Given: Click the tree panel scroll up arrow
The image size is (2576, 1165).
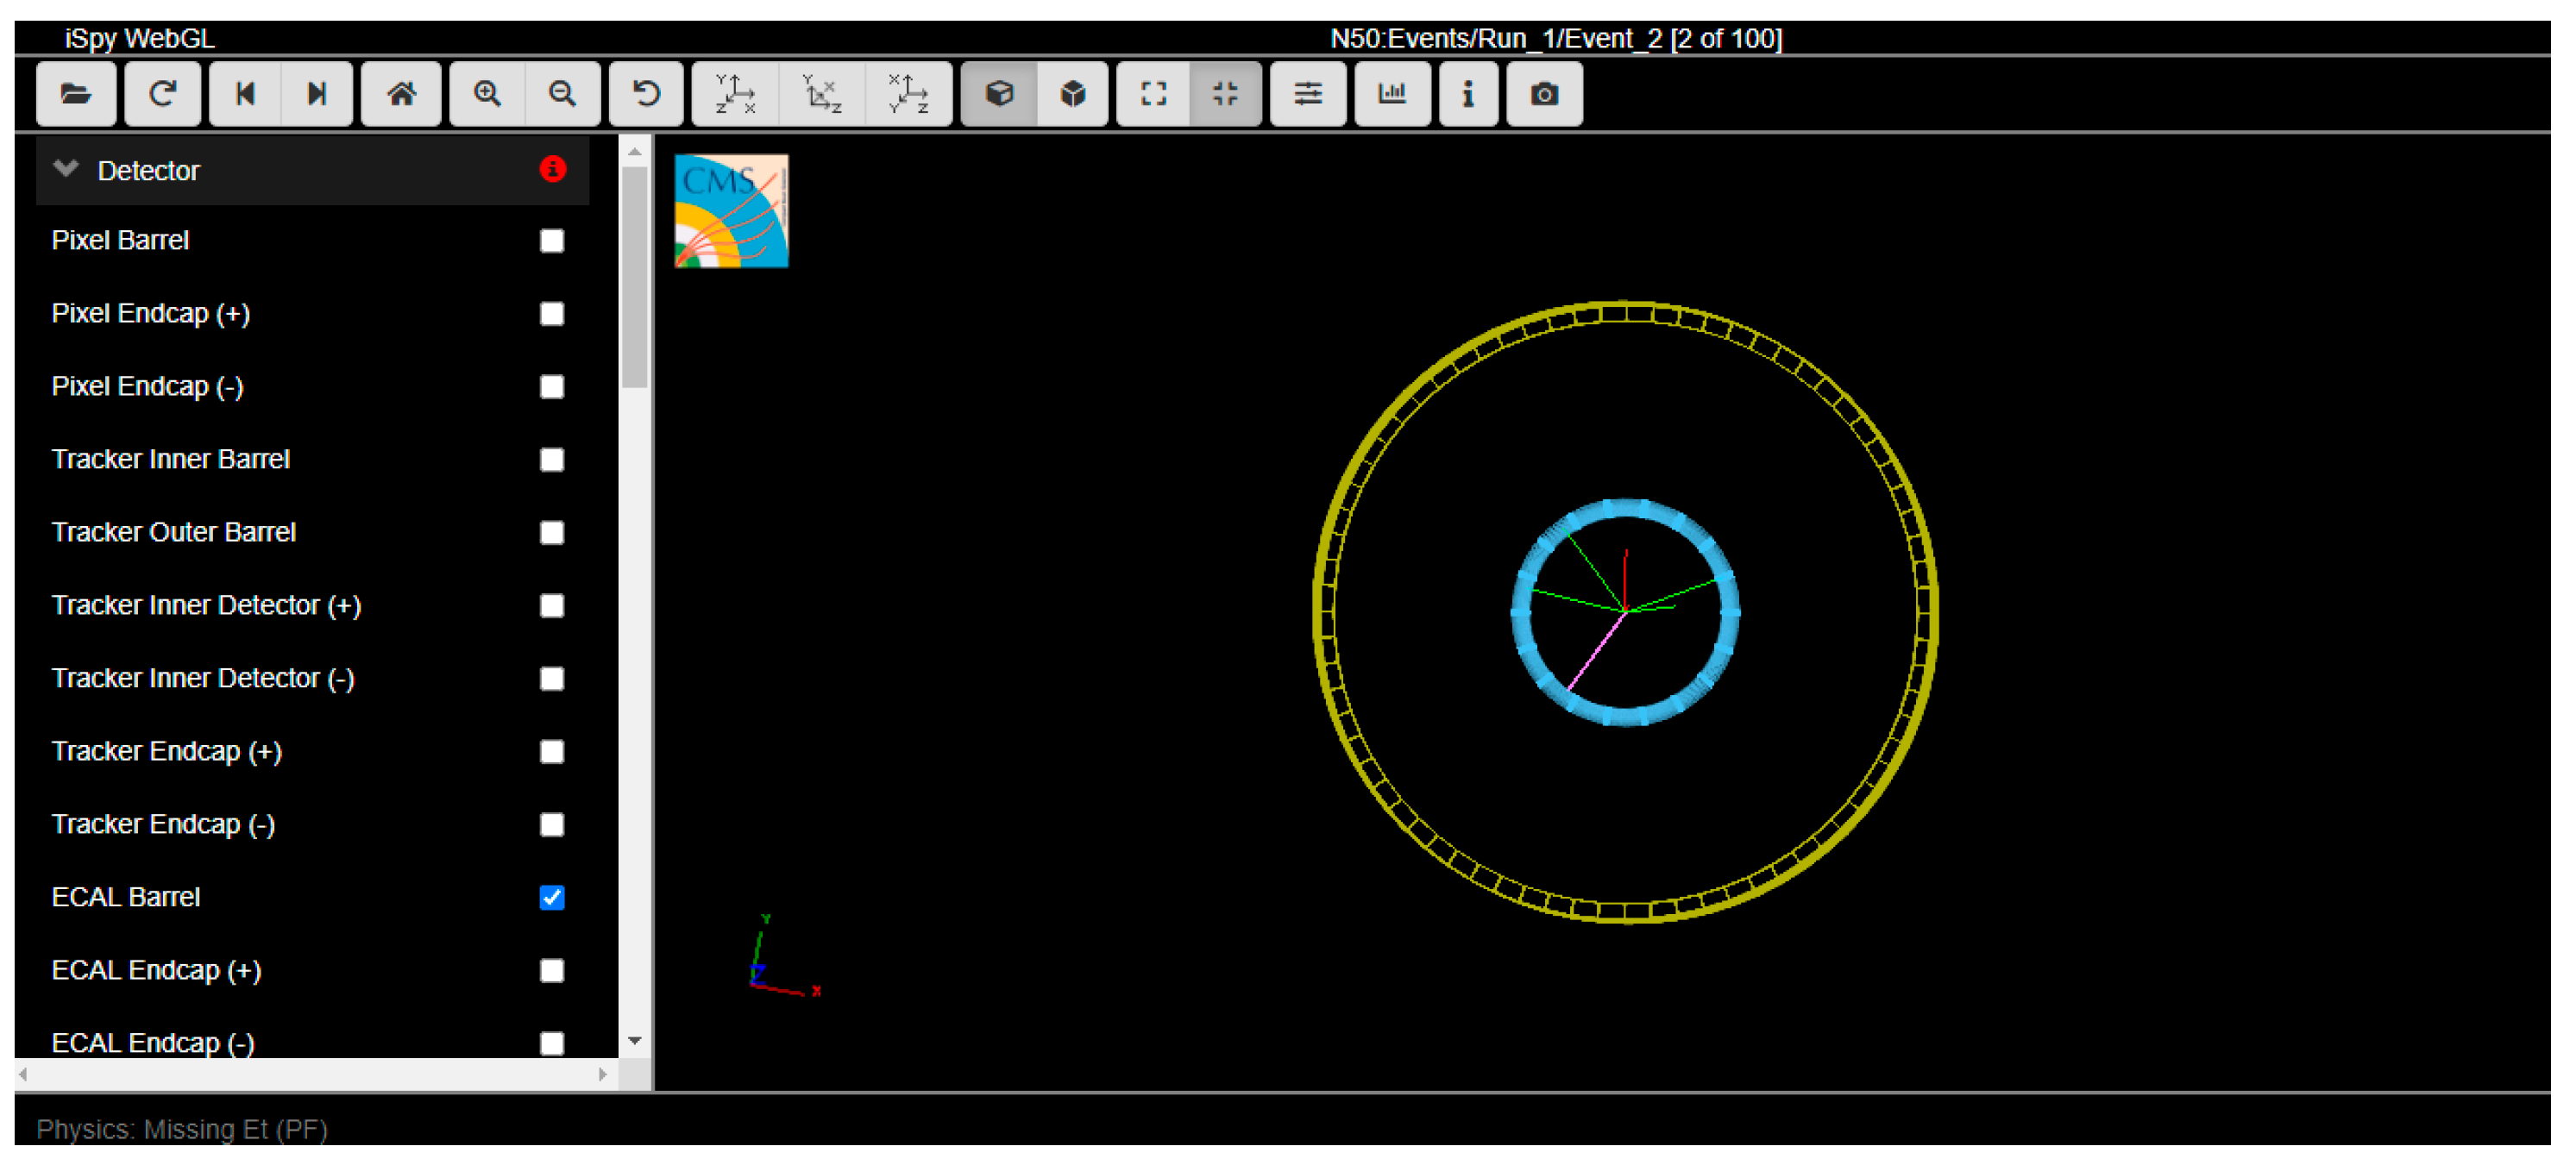Looking at the screenshot, I should pyautogui.click(x=634, y=152).
